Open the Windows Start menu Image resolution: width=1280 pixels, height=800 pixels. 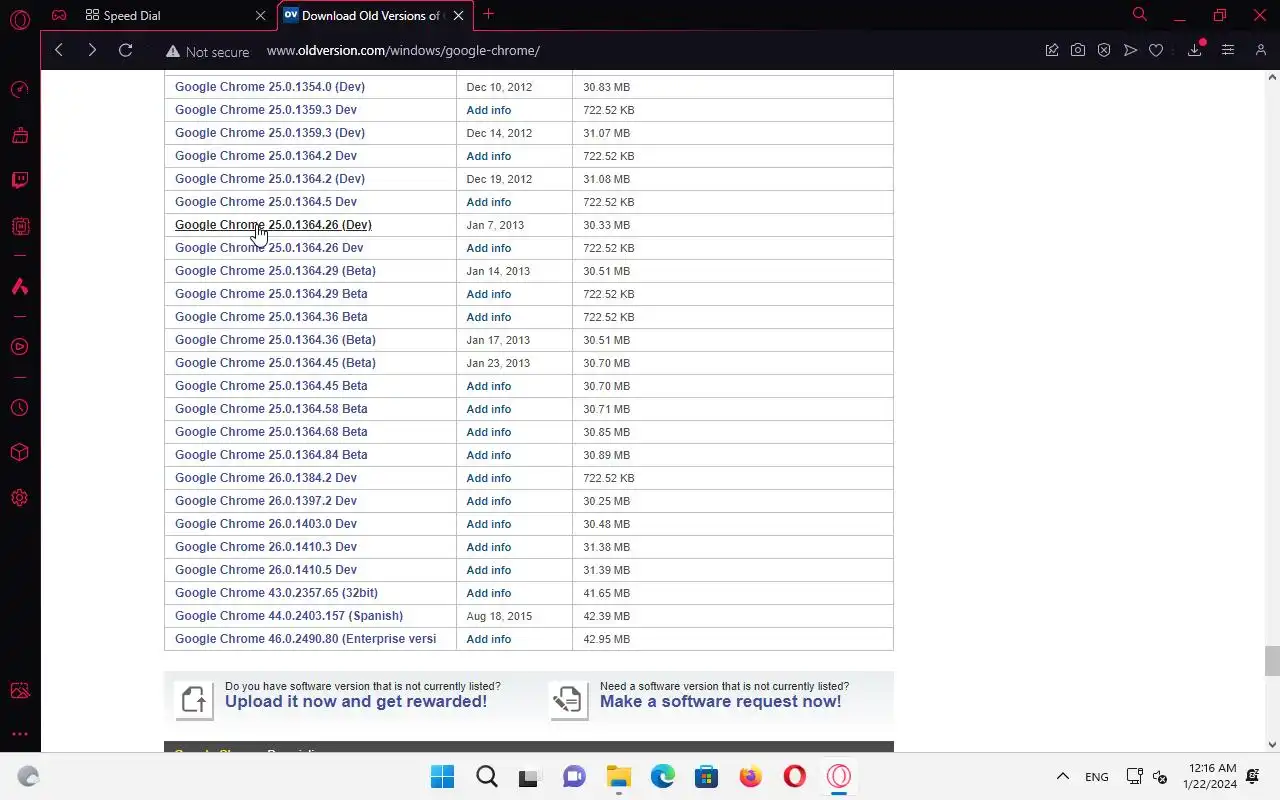442,776
